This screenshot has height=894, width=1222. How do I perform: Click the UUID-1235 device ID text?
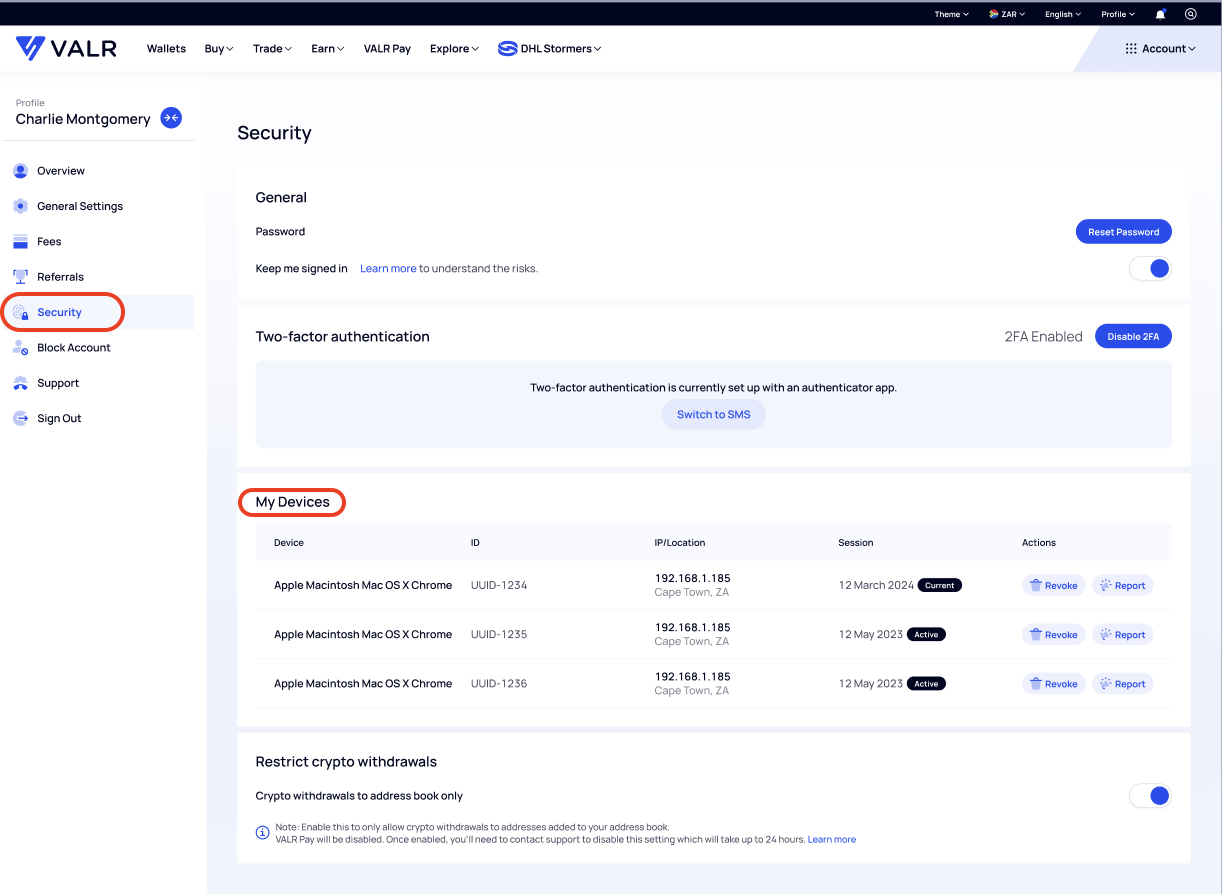tap(499, 634)
